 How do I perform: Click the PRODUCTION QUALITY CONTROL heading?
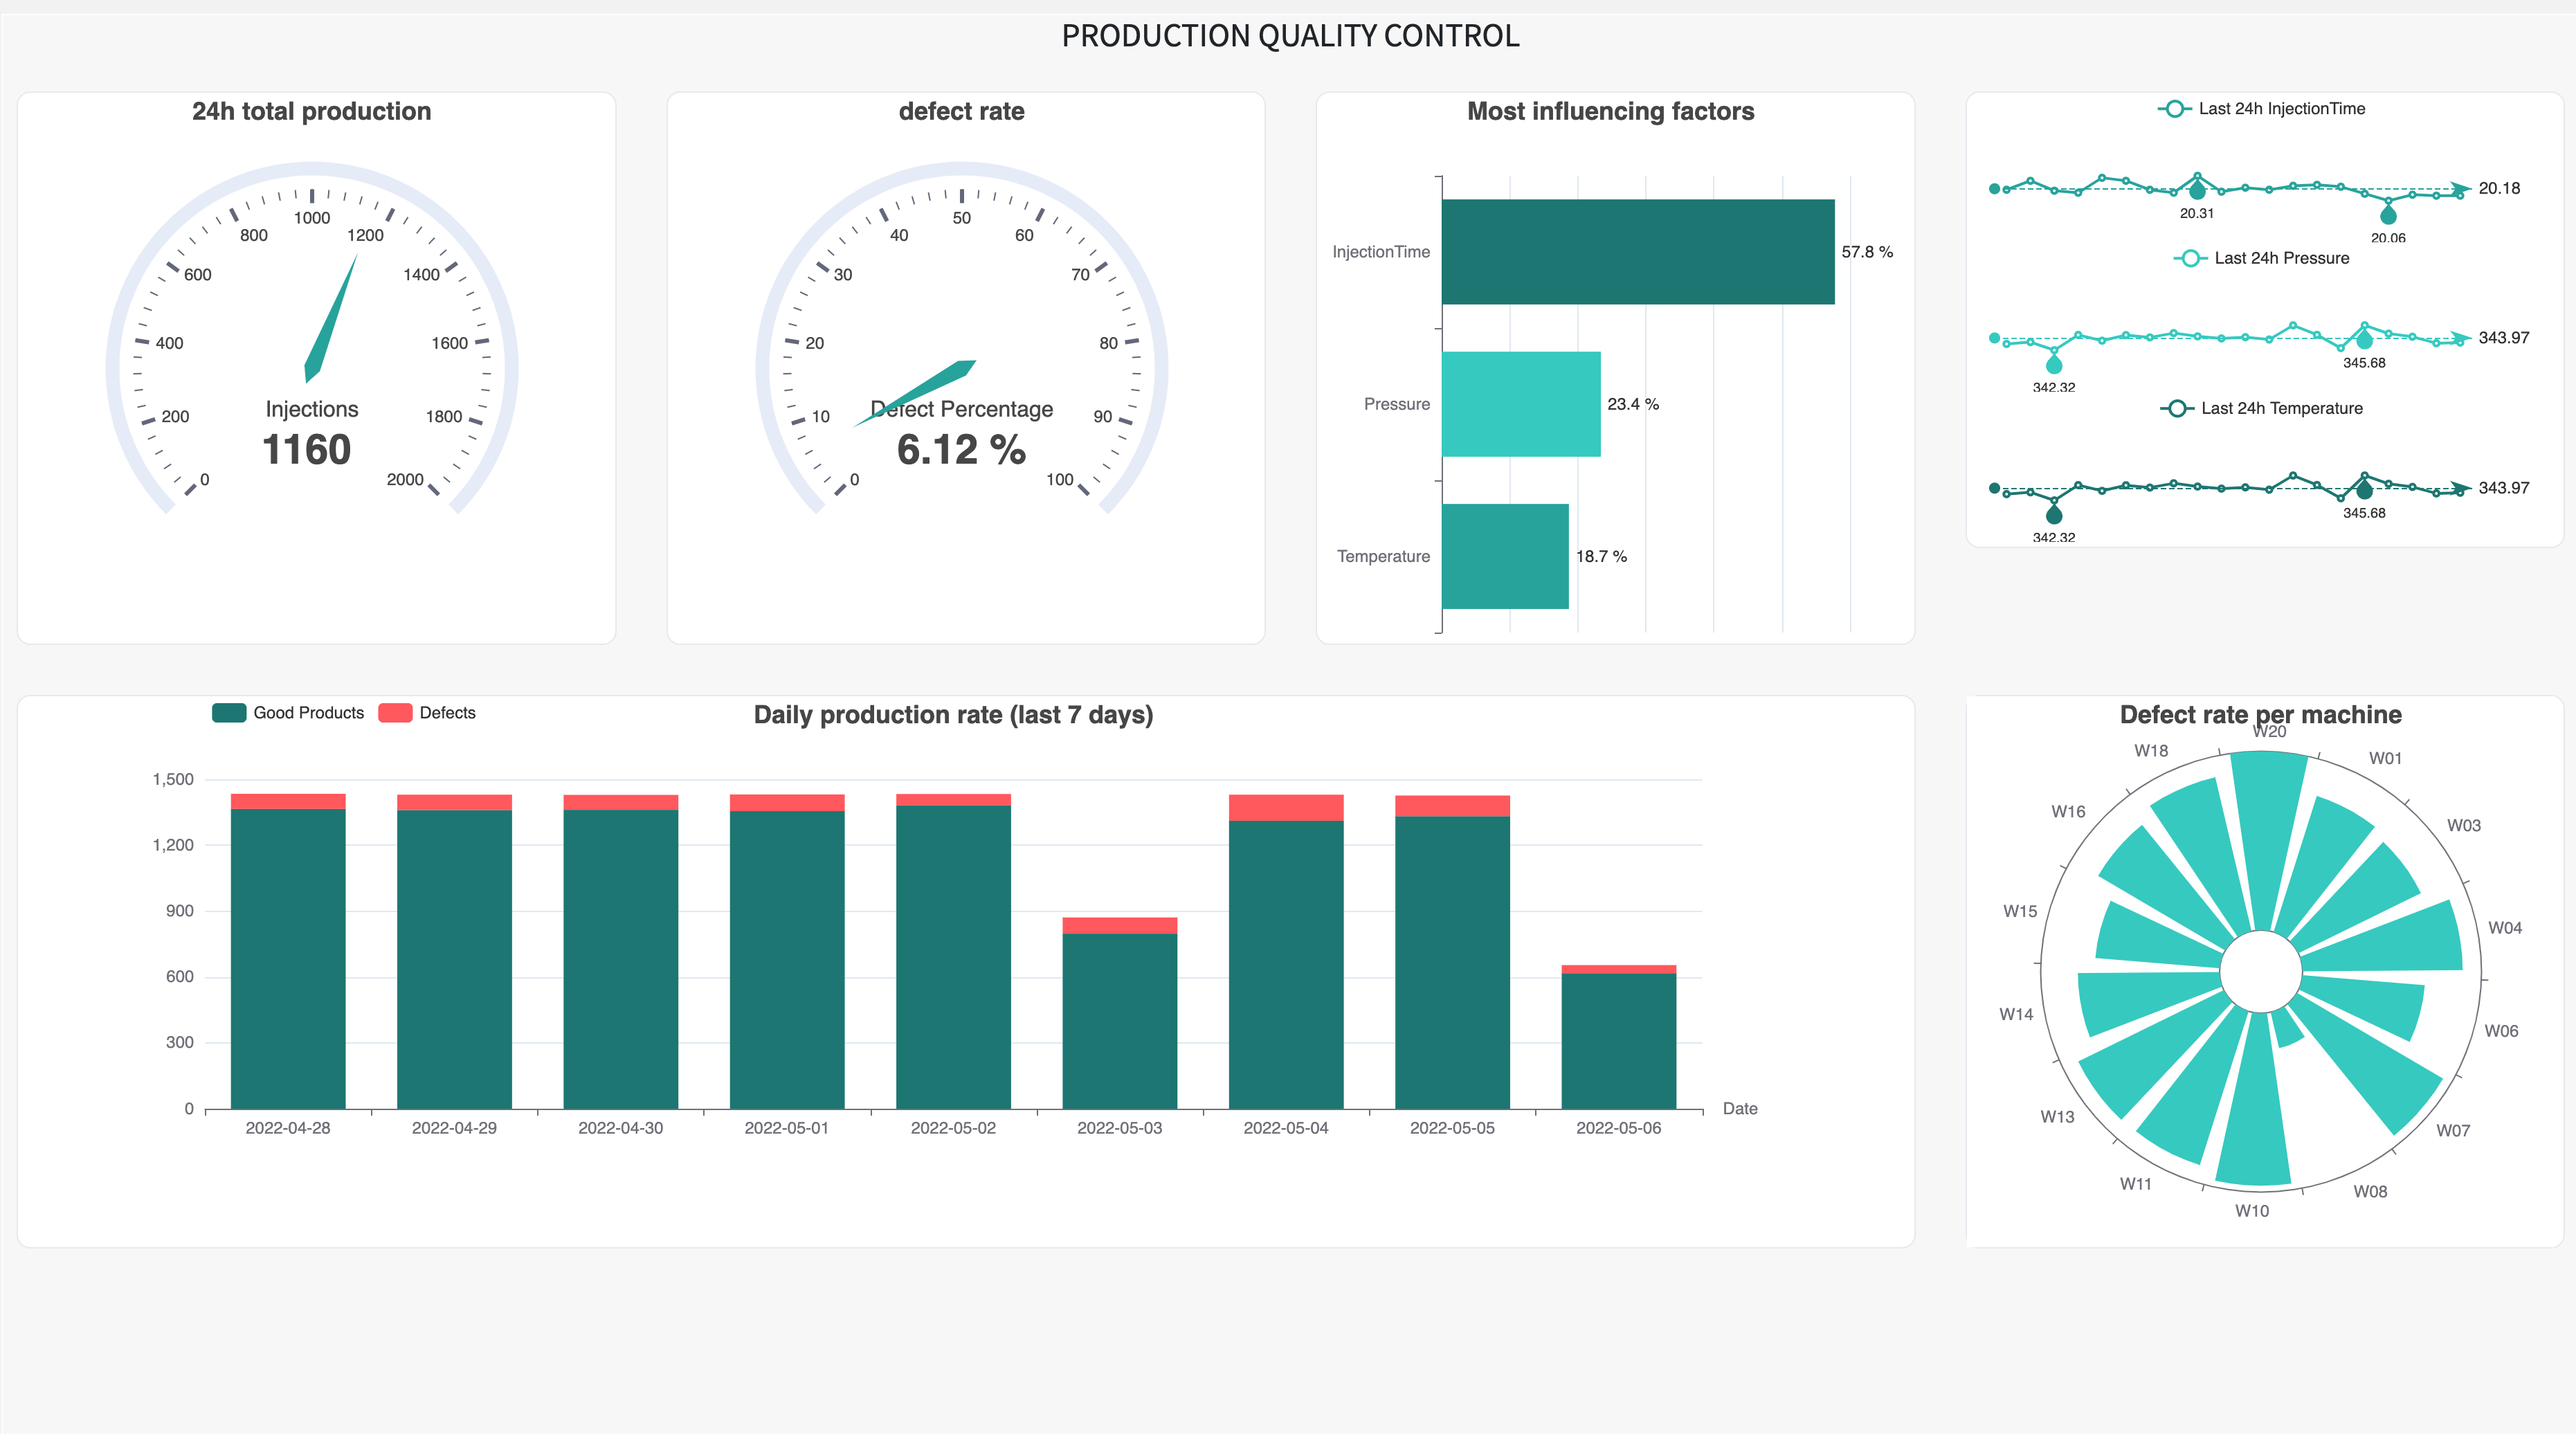[1291, 36]
